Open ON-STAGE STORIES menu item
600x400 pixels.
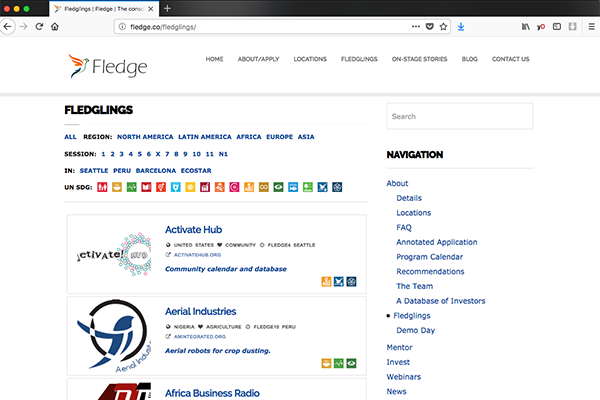419,59
